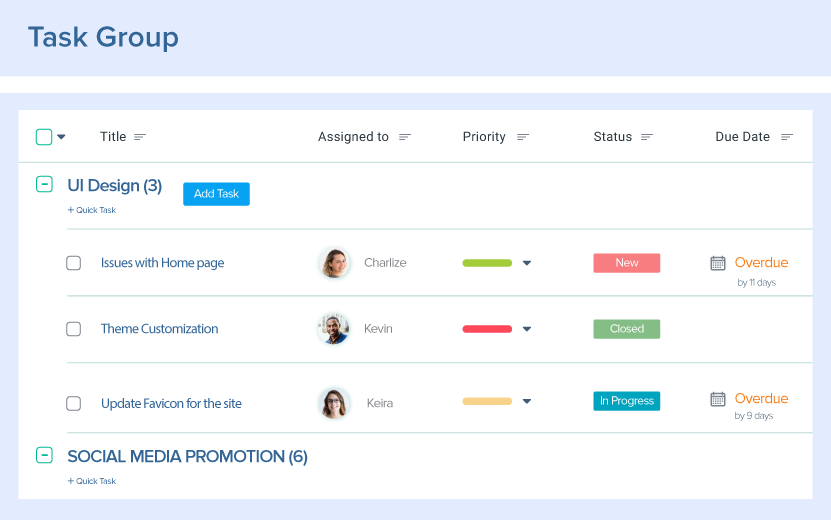Open priority dropdown for Kevin's task
831x520 pixels.
(527, 329)
